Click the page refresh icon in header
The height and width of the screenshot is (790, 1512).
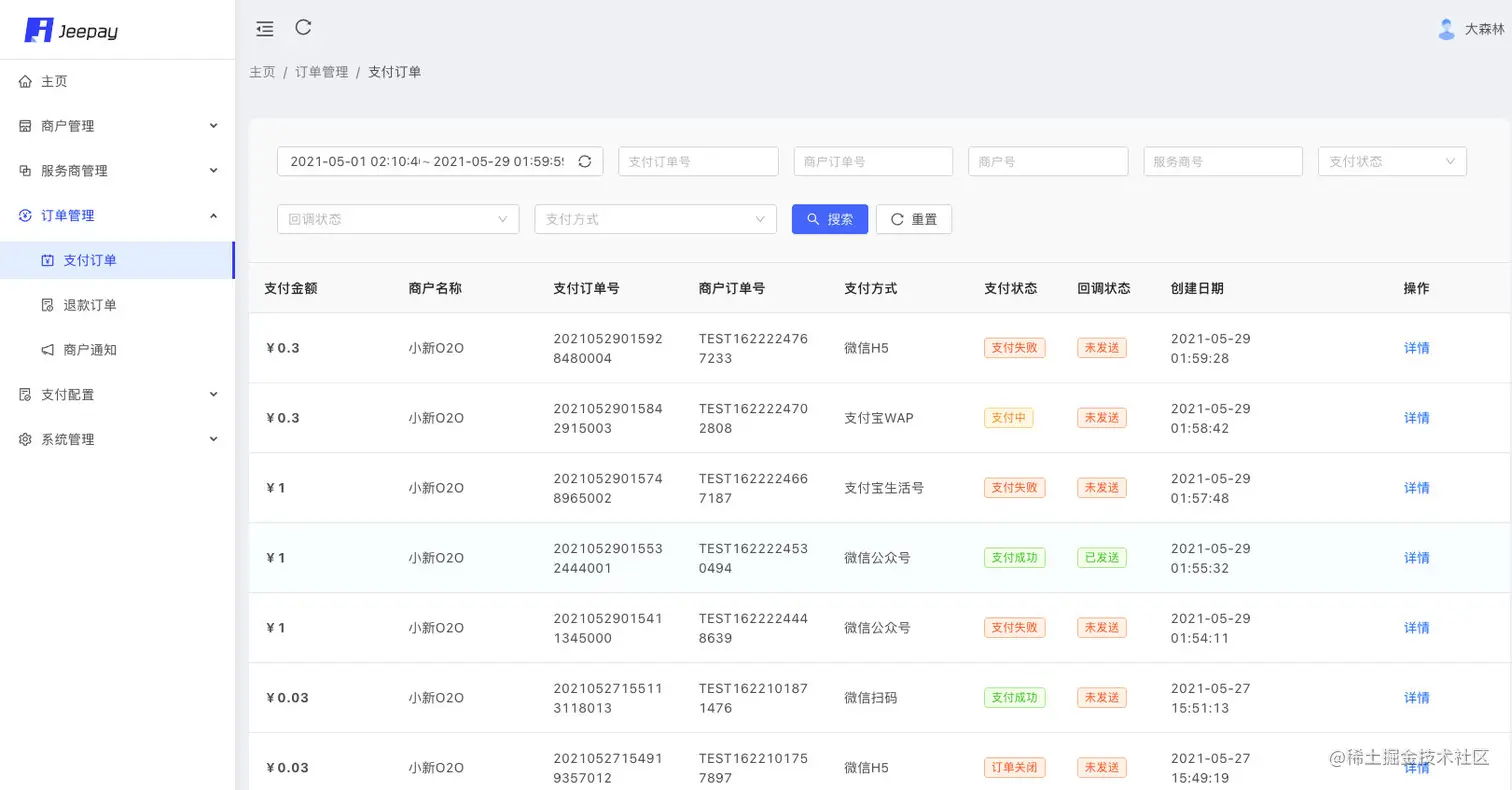click(303, 28)
